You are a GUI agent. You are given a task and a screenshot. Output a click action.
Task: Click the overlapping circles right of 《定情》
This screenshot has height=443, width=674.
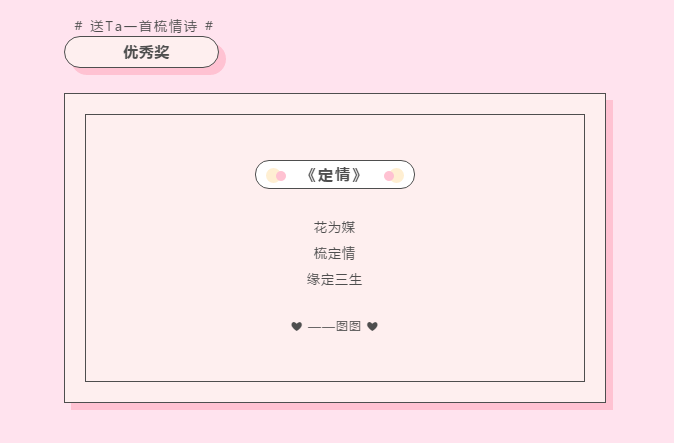[x=394, y=175]
